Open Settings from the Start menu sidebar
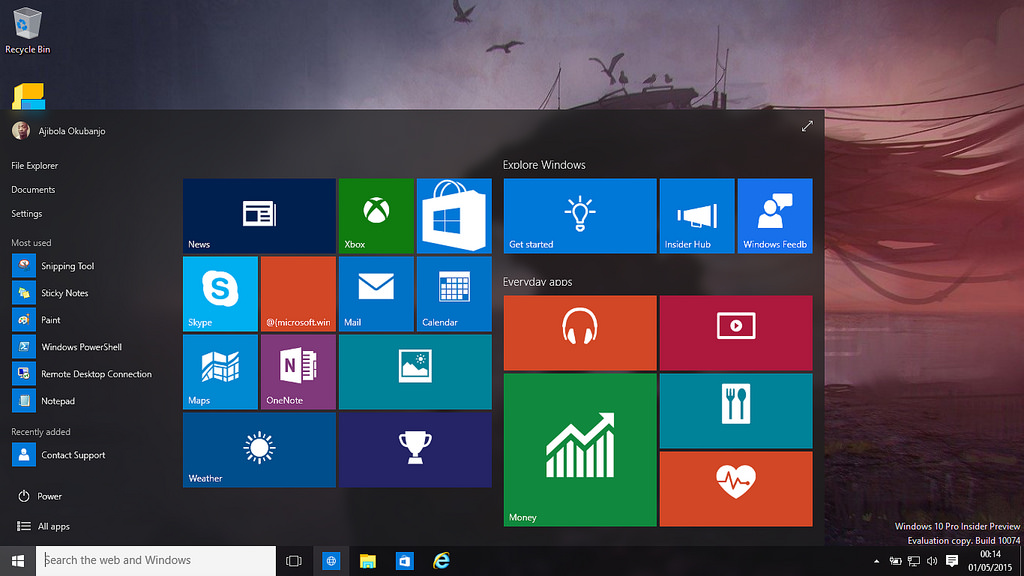The width and height of the screenshot is (1024, 576). [x=26, y=213]
